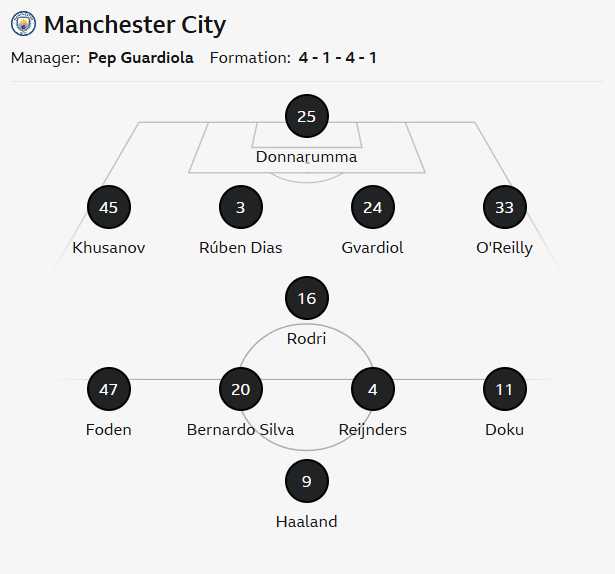Image resolution: width=615 pixels, height=574 pixels.
Task: Click the O'Reilly name label
Action: tap(504, 248)
